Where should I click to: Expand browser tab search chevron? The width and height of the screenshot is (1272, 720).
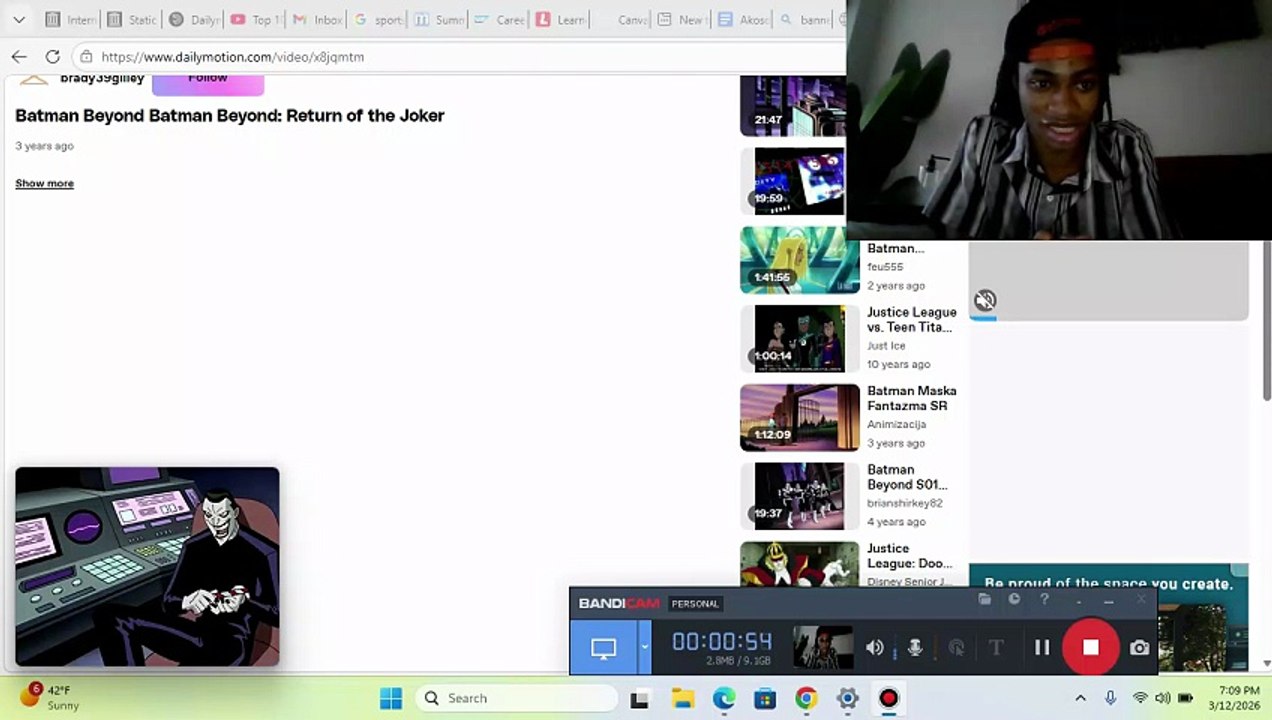[19, 19]
